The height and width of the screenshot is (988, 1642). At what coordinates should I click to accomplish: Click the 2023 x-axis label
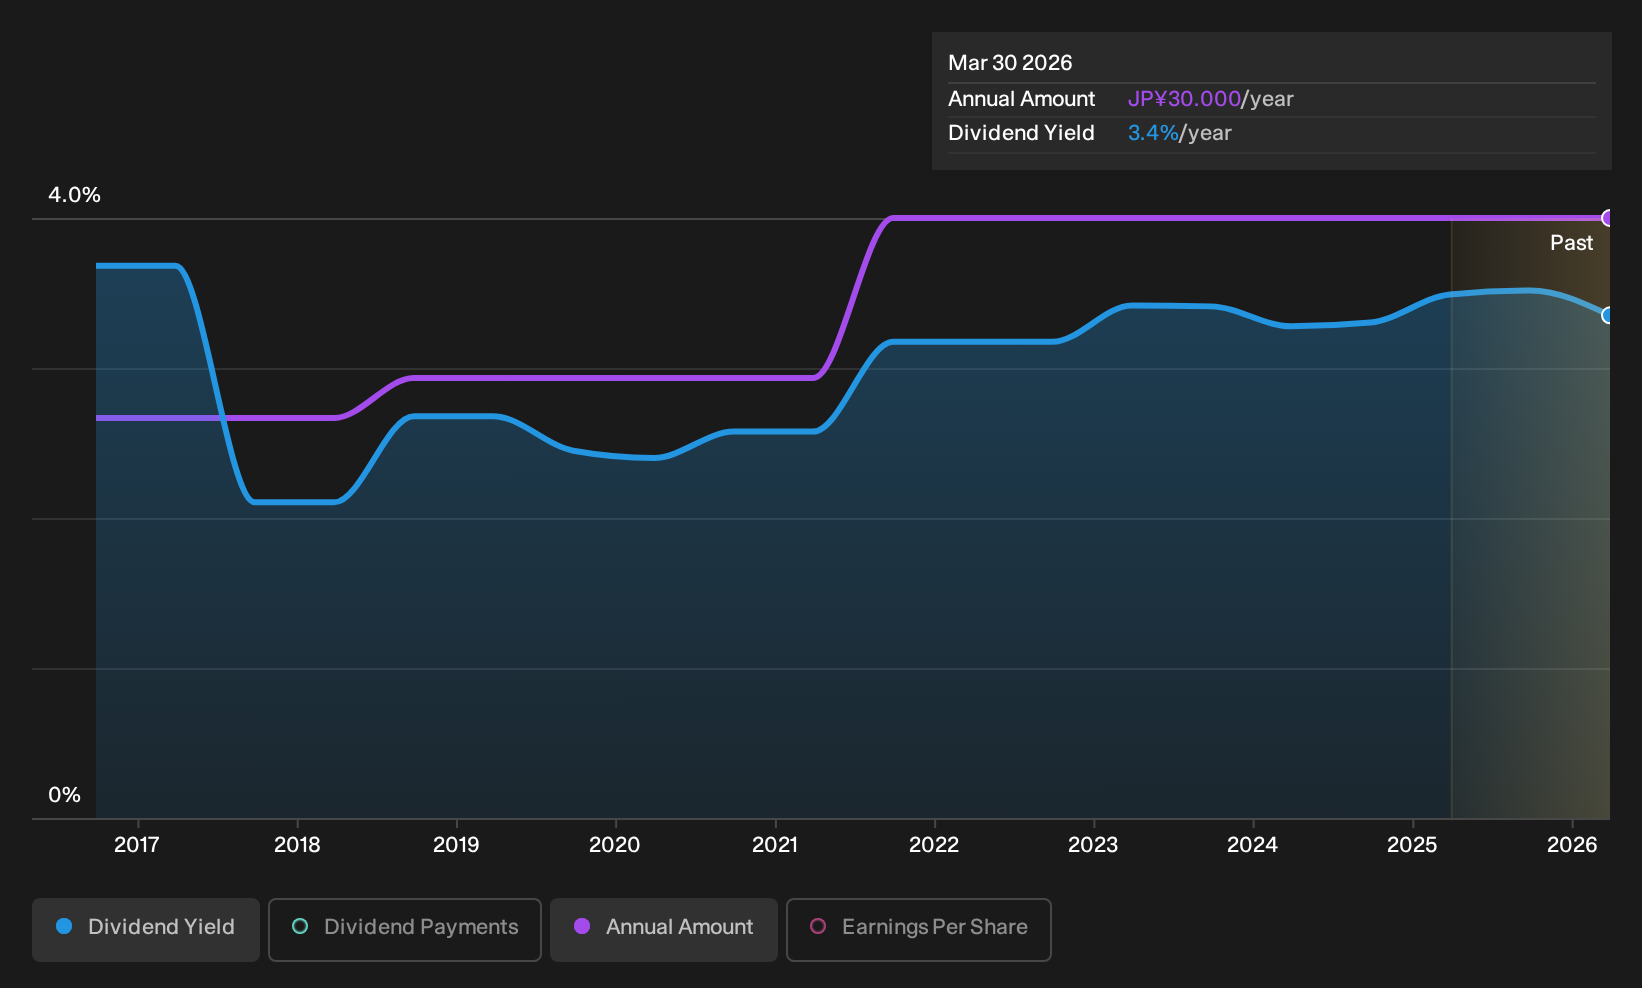pyautogui.click(x=1093, y=845)
